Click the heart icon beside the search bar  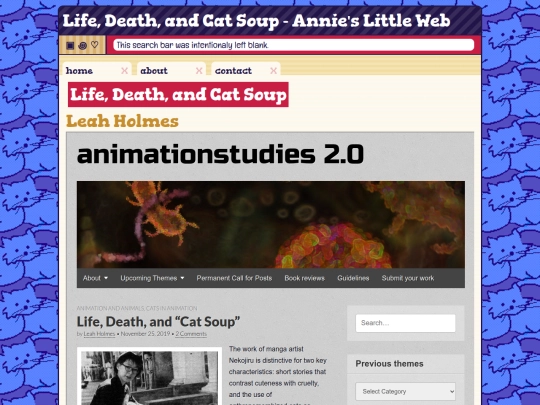coord(95,45)
